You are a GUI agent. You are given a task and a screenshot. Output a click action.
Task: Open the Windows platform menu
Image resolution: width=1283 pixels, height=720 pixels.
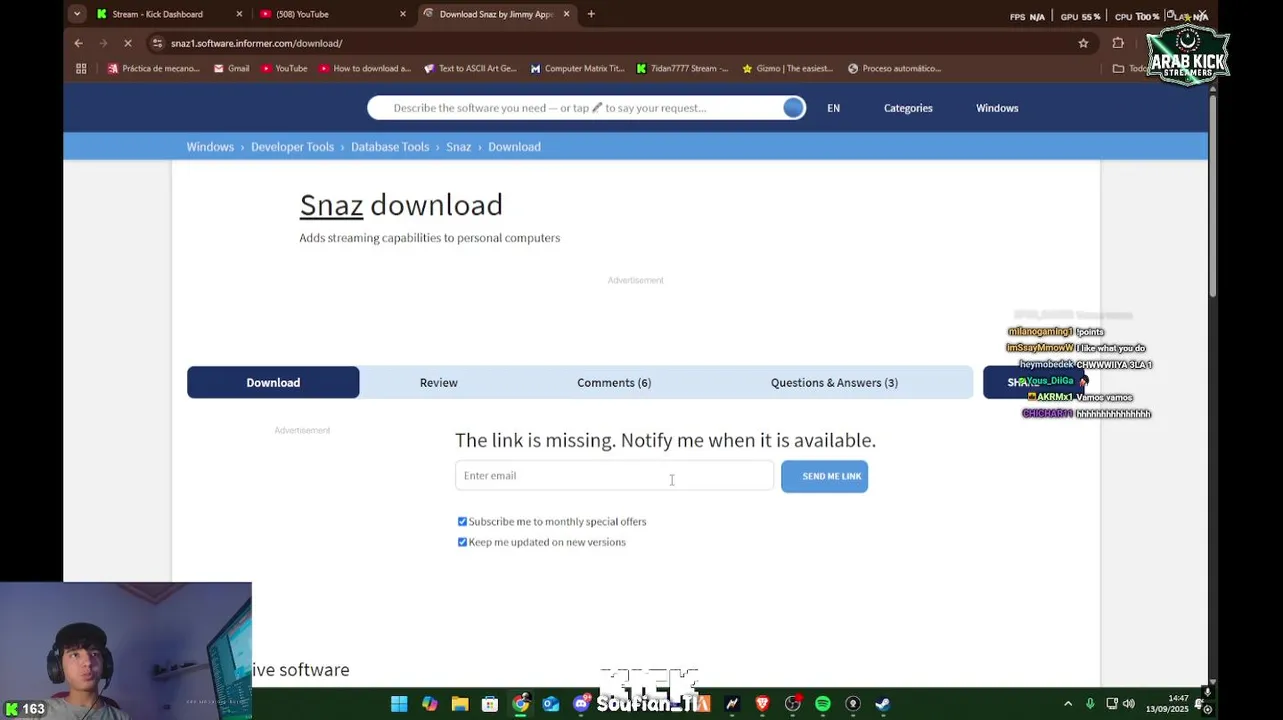click(997, 108)
